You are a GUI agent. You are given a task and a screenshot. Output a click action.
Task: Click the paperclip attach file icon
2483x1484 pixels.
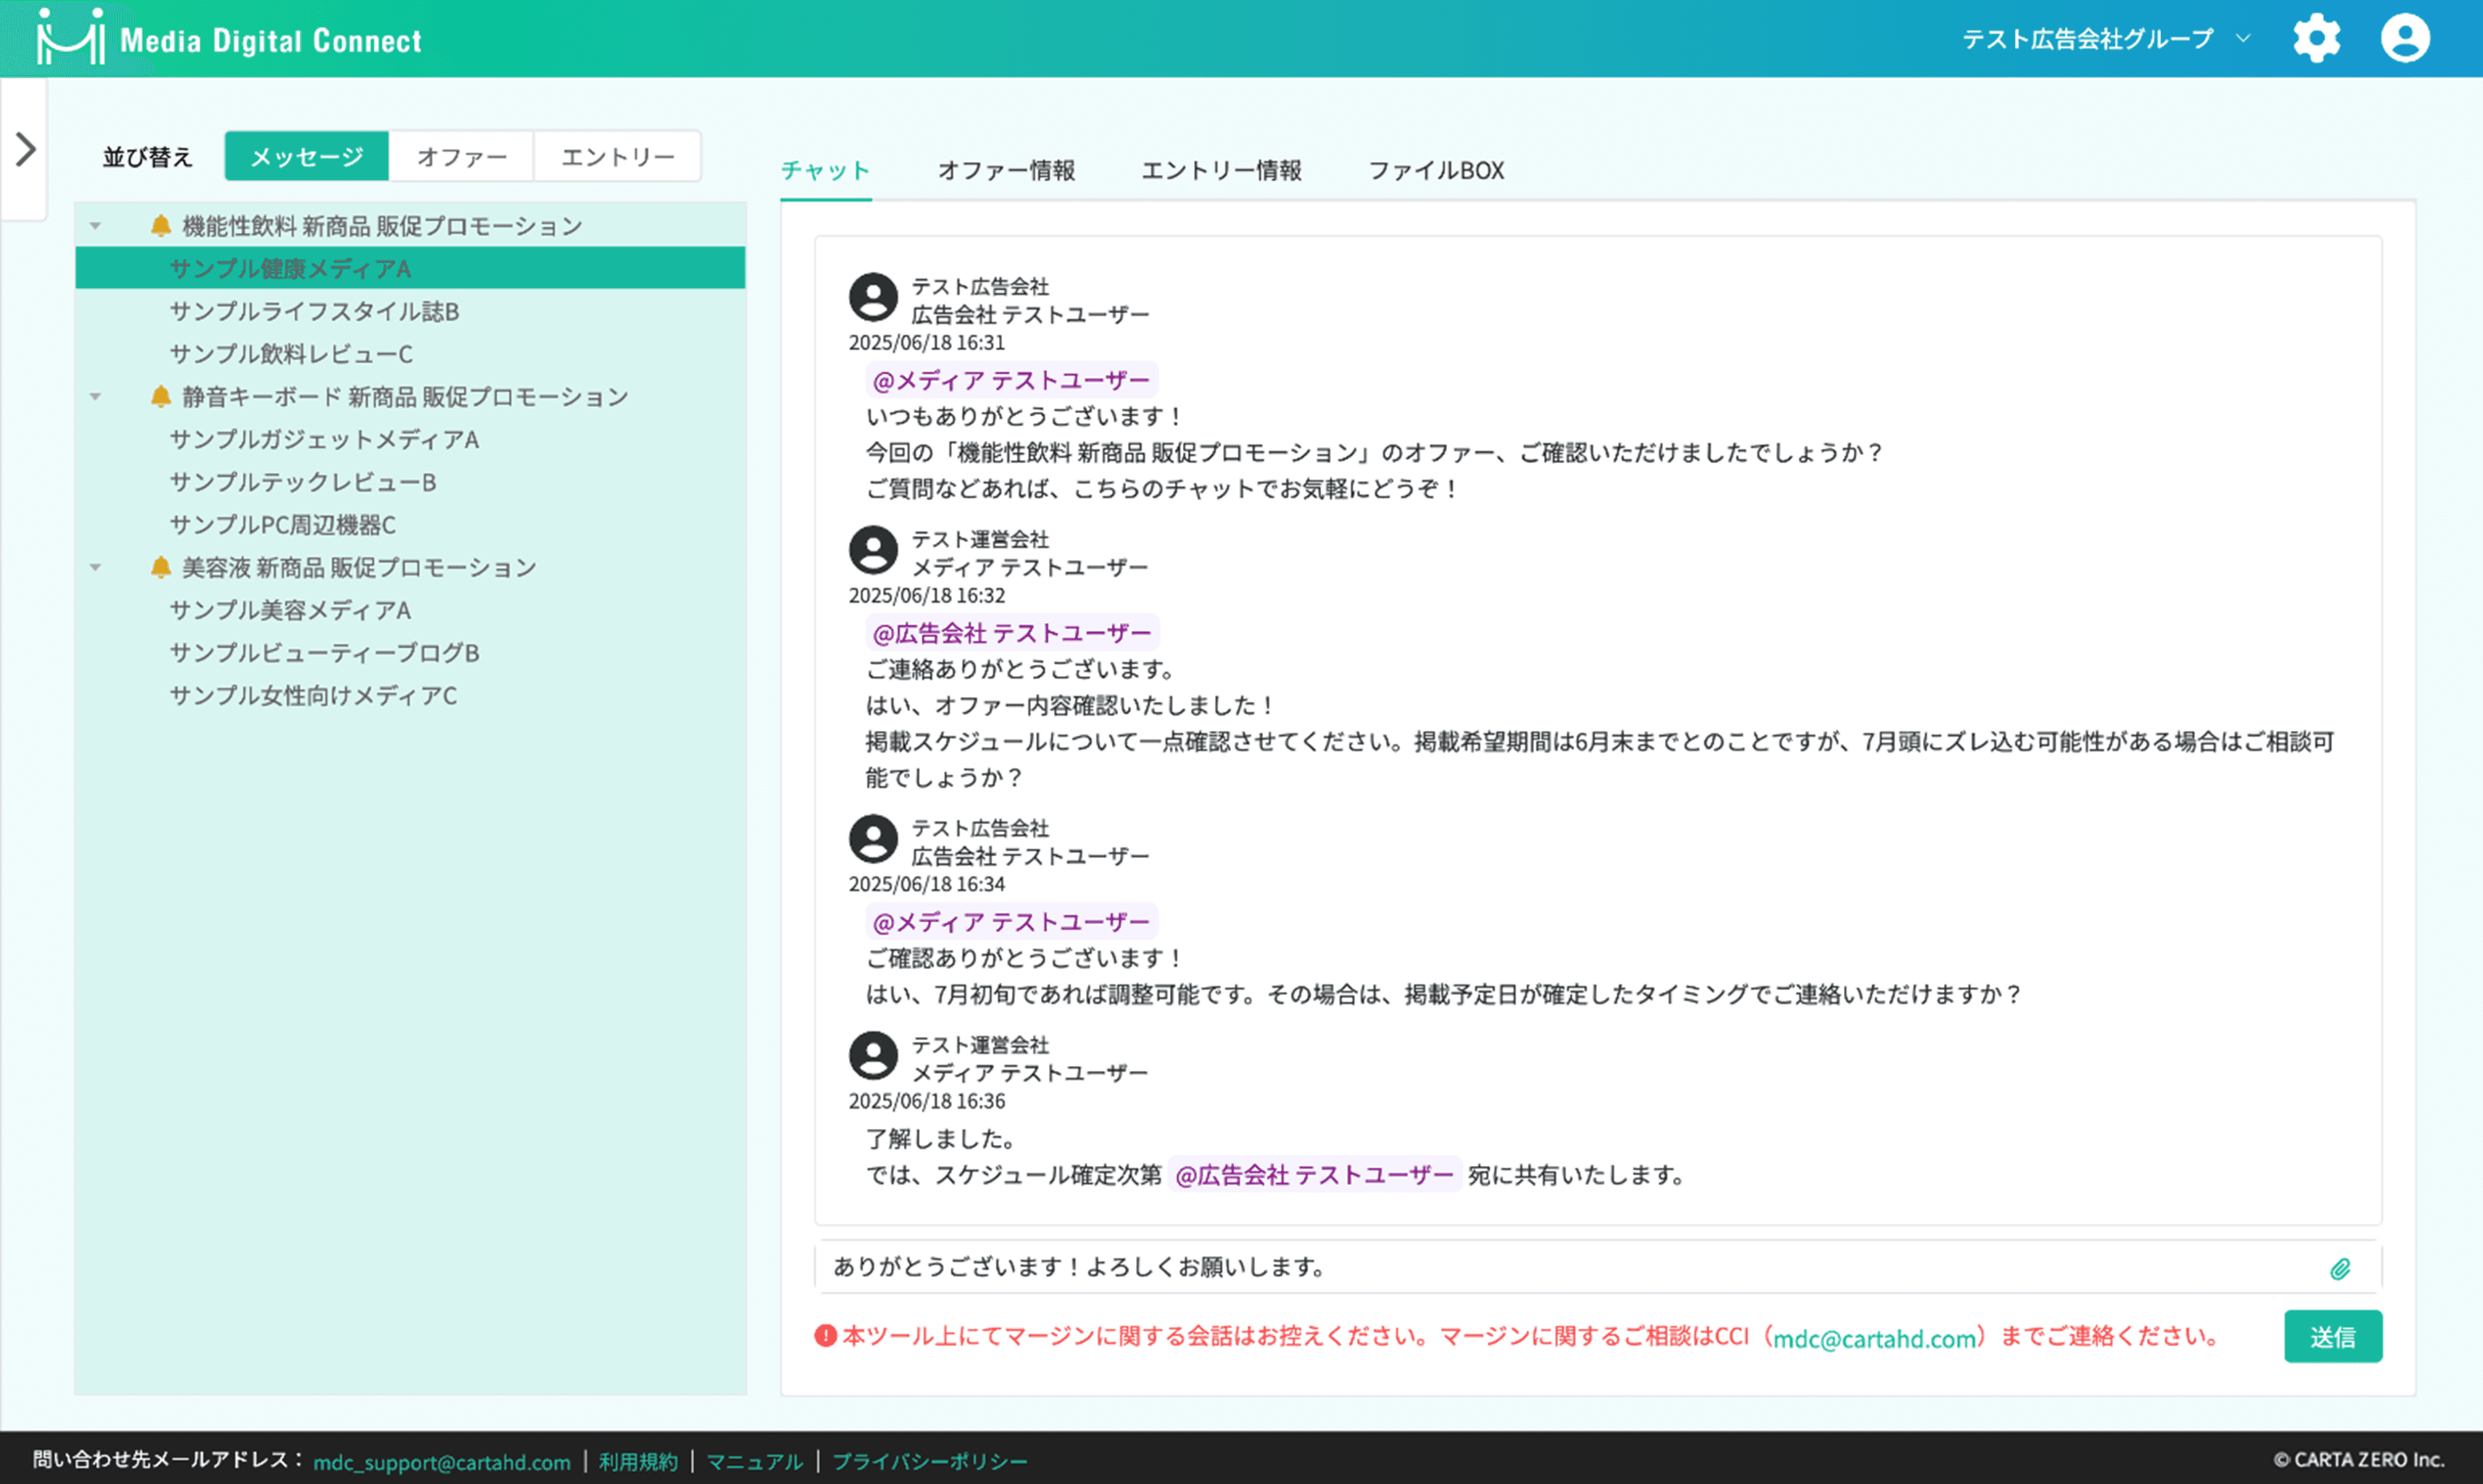tap(2339, 1269)
